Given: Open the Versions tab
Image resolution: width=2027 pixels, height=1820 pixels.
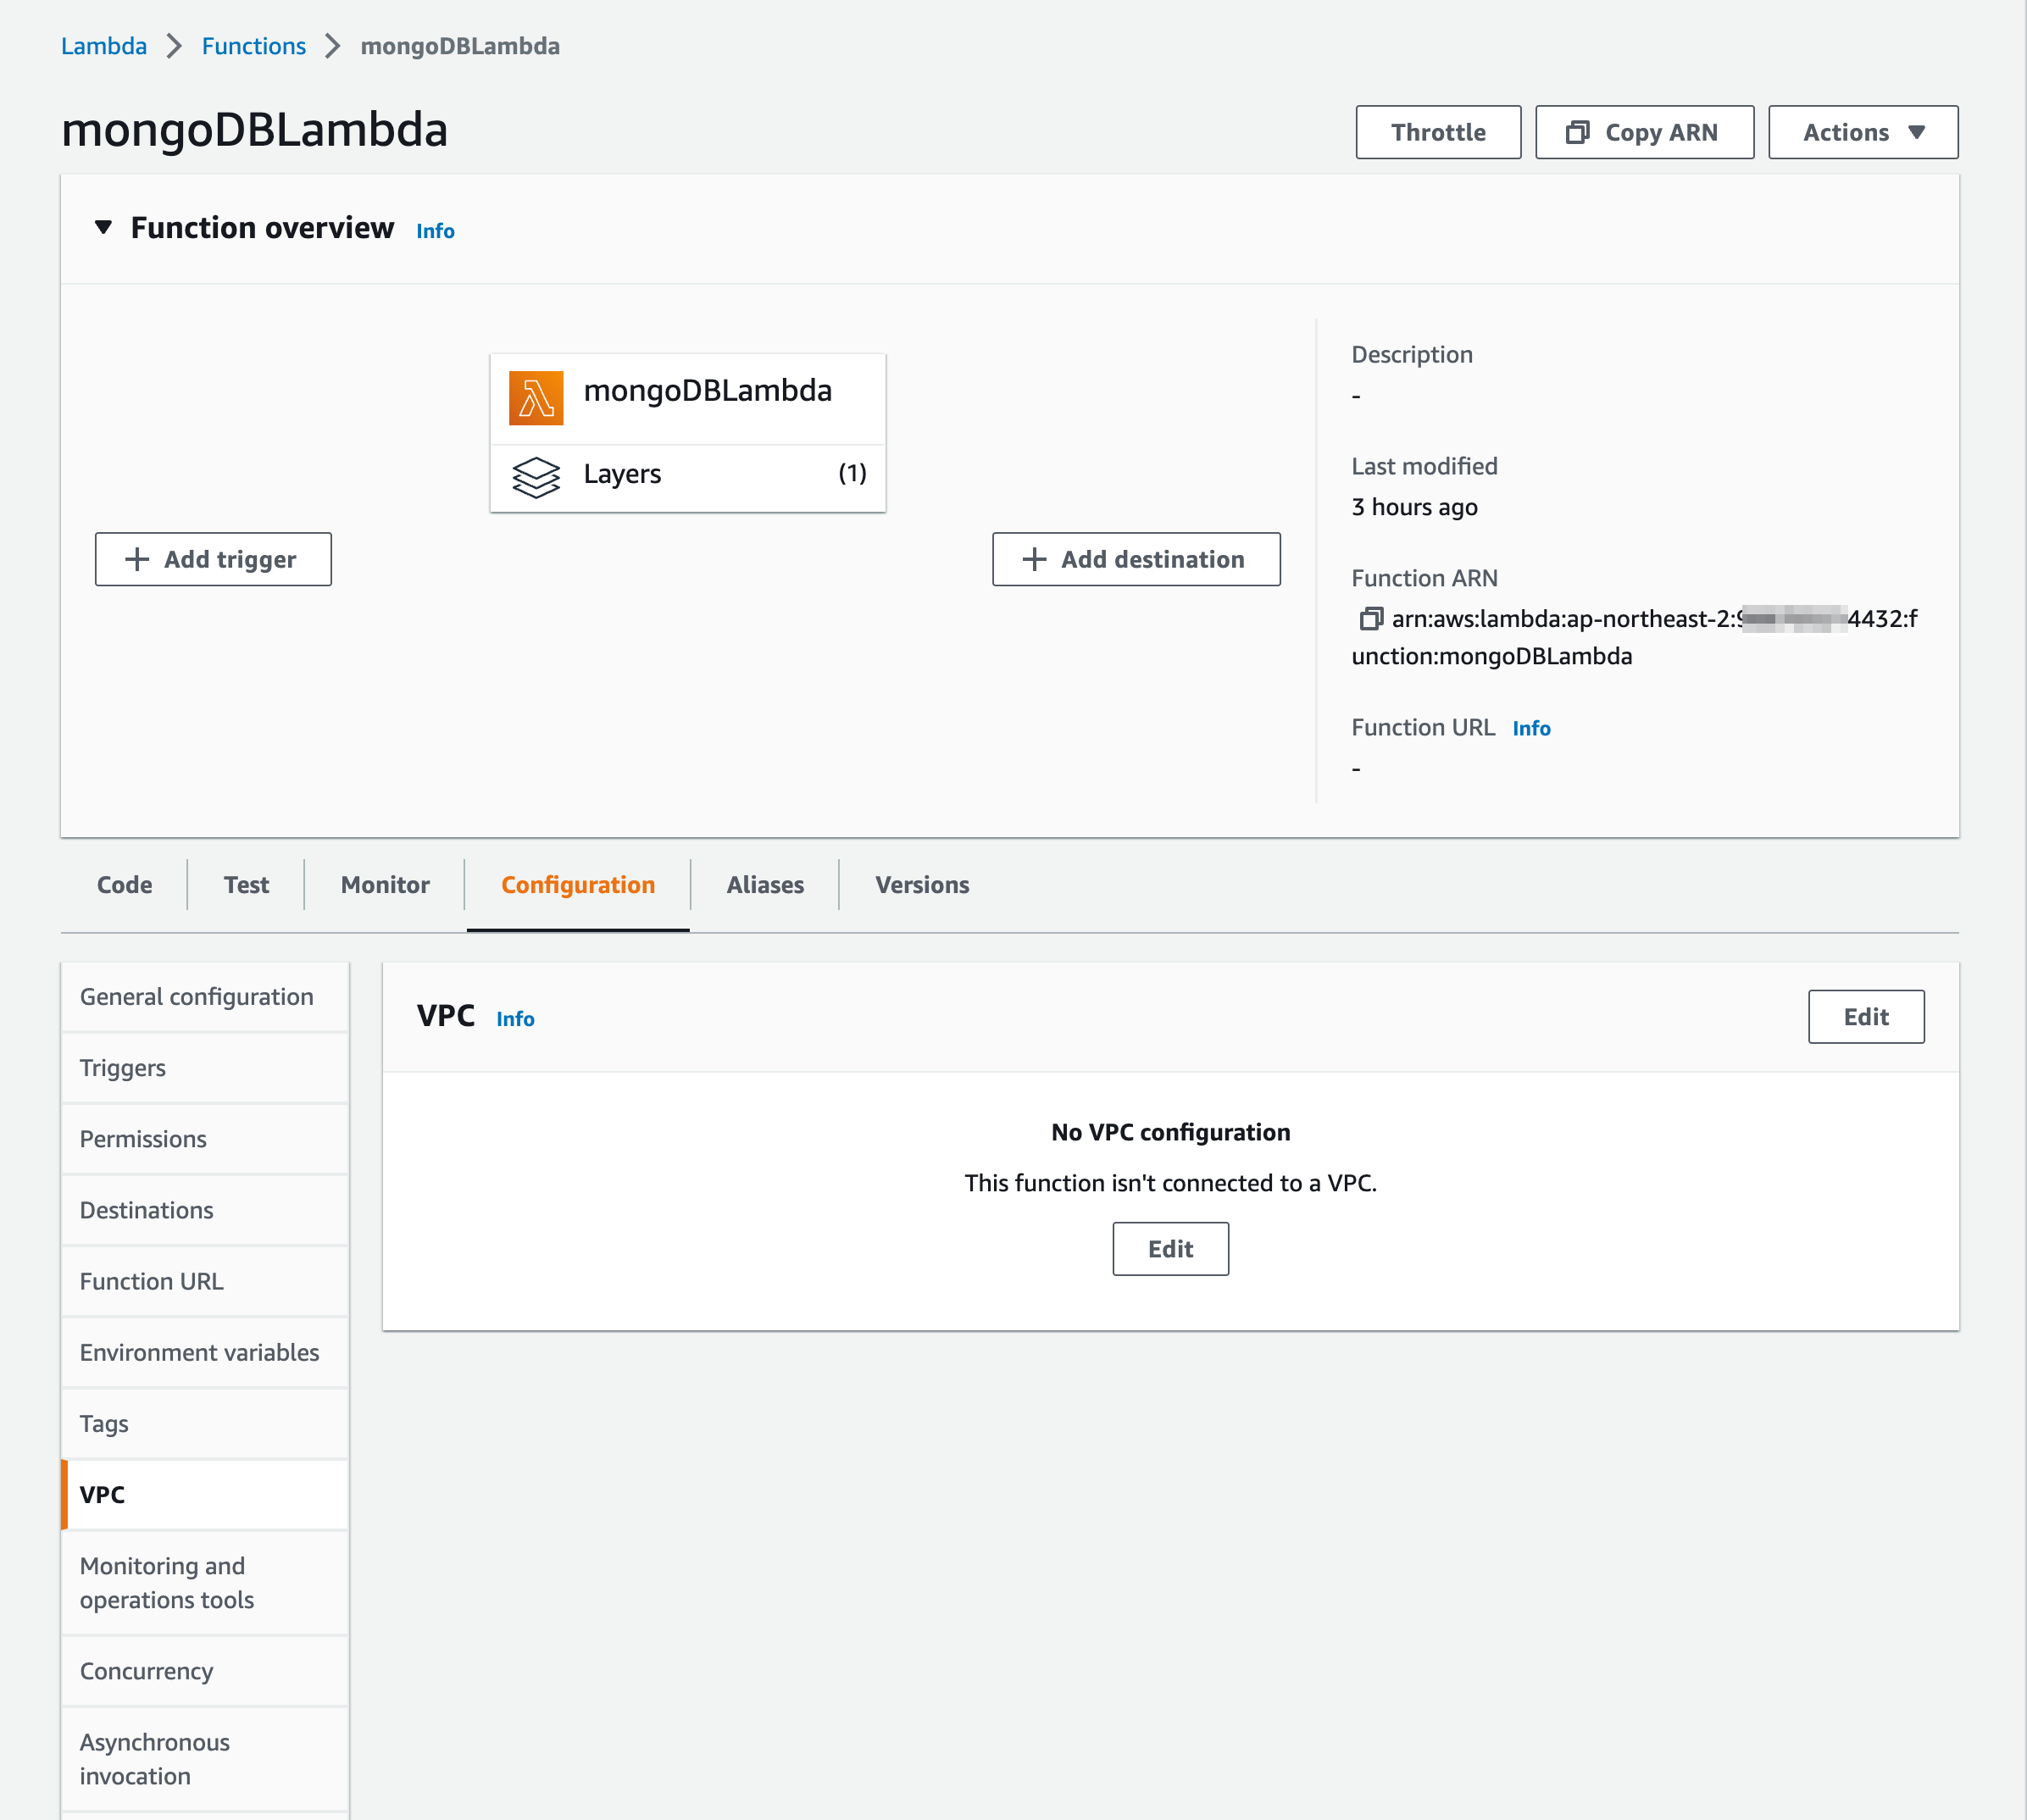Looking at the screenshot, I should [x=921, y=884].
